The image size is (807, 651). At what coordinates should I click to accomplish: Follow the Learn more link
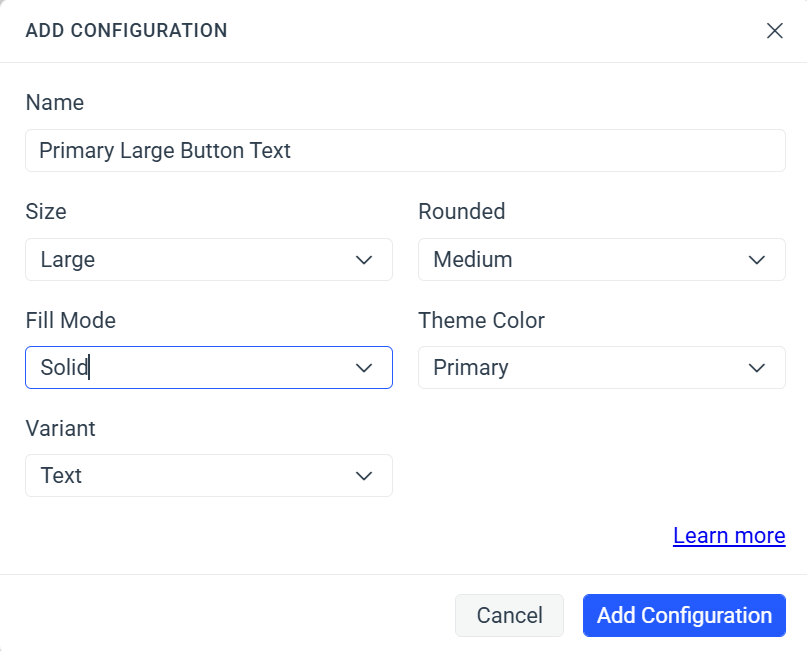coord(729,535)
